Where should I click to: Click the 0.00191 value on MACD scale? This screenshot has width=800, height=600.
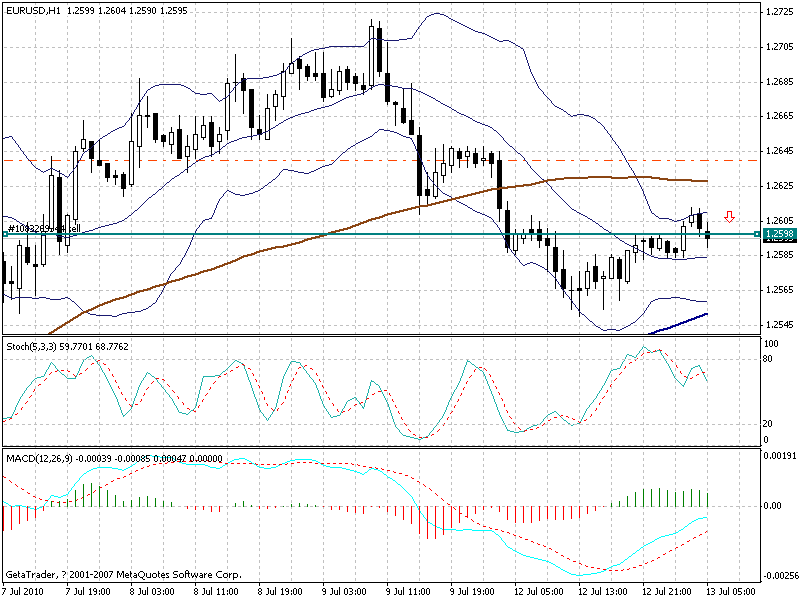tap(779, 456)
